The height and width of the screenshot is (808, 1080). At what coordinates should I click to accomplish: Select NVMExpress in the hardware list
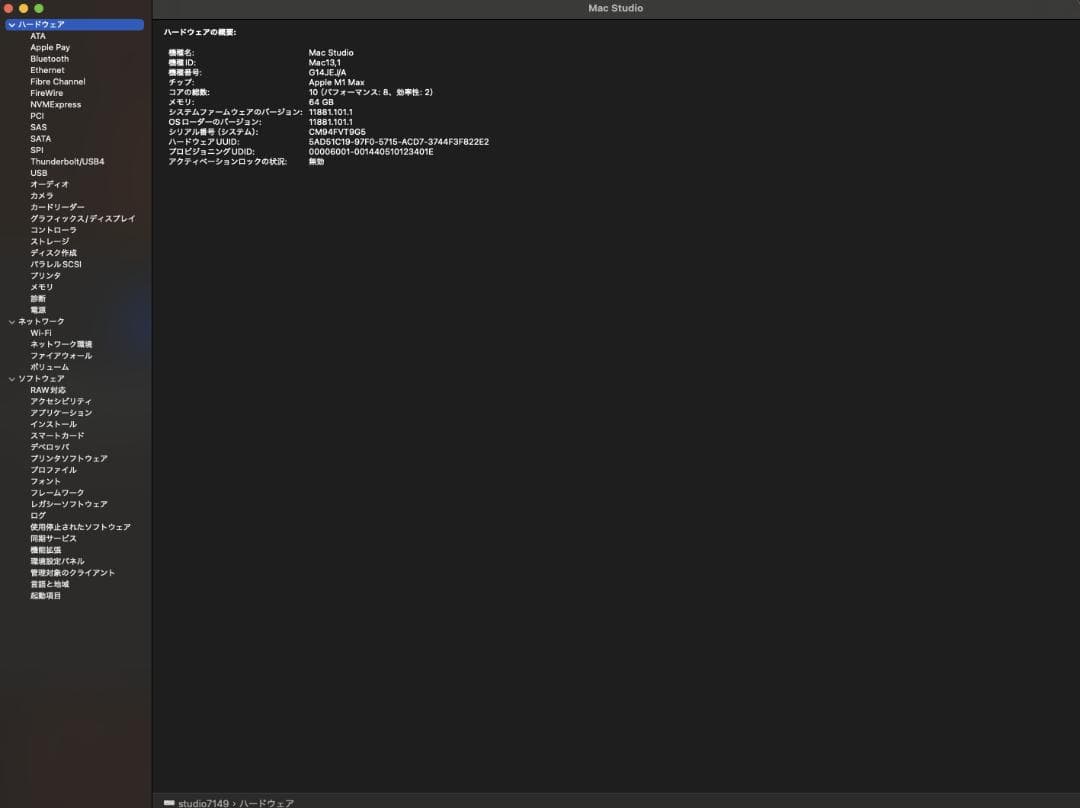coord(55,104)
